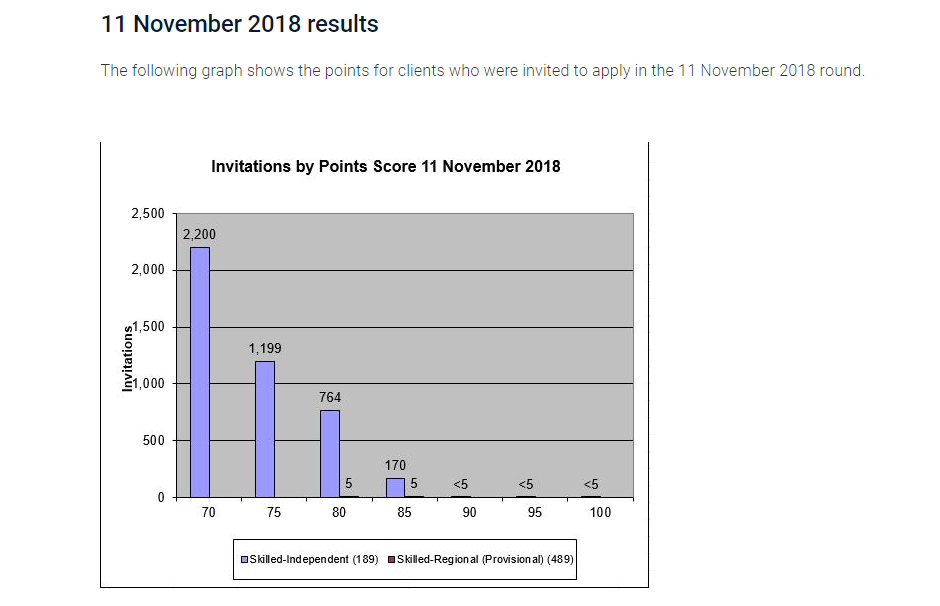Click the vertical 'Invitations' axis title

(127, 358)
